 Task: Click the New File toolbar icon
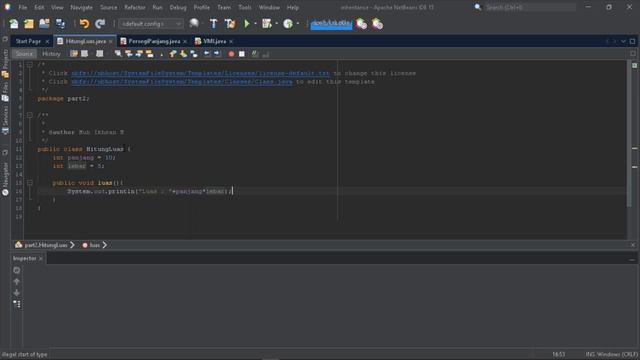(x=13, y=24)
